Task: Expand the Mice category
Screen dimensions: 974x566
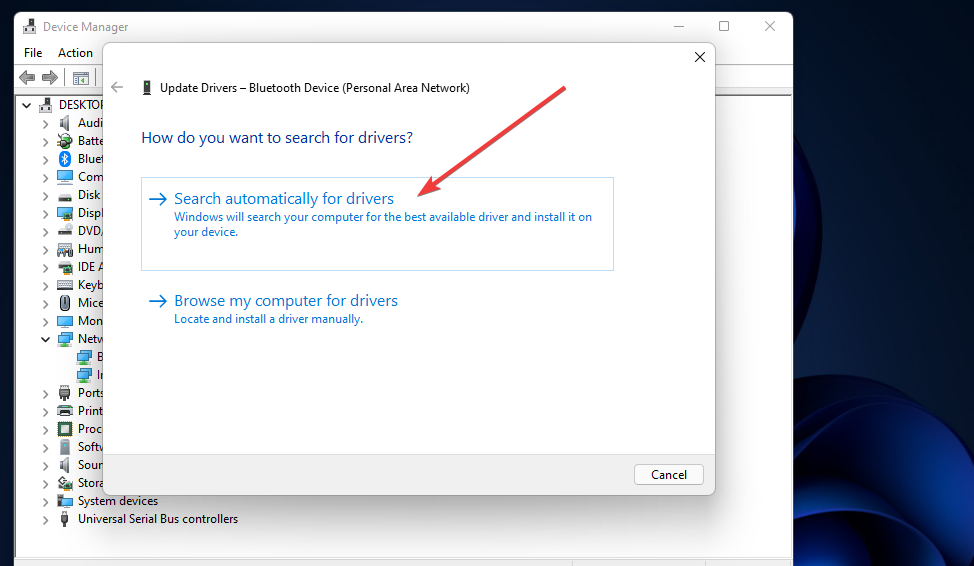Action: (45, 304)
